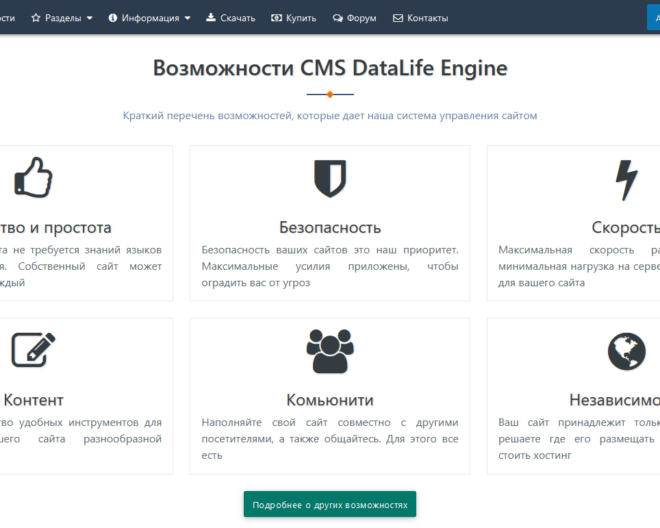The height and width of the screenshot is (528, 660).
Task: Click the Контент card description about инструментов
Action: click(81, 430)
